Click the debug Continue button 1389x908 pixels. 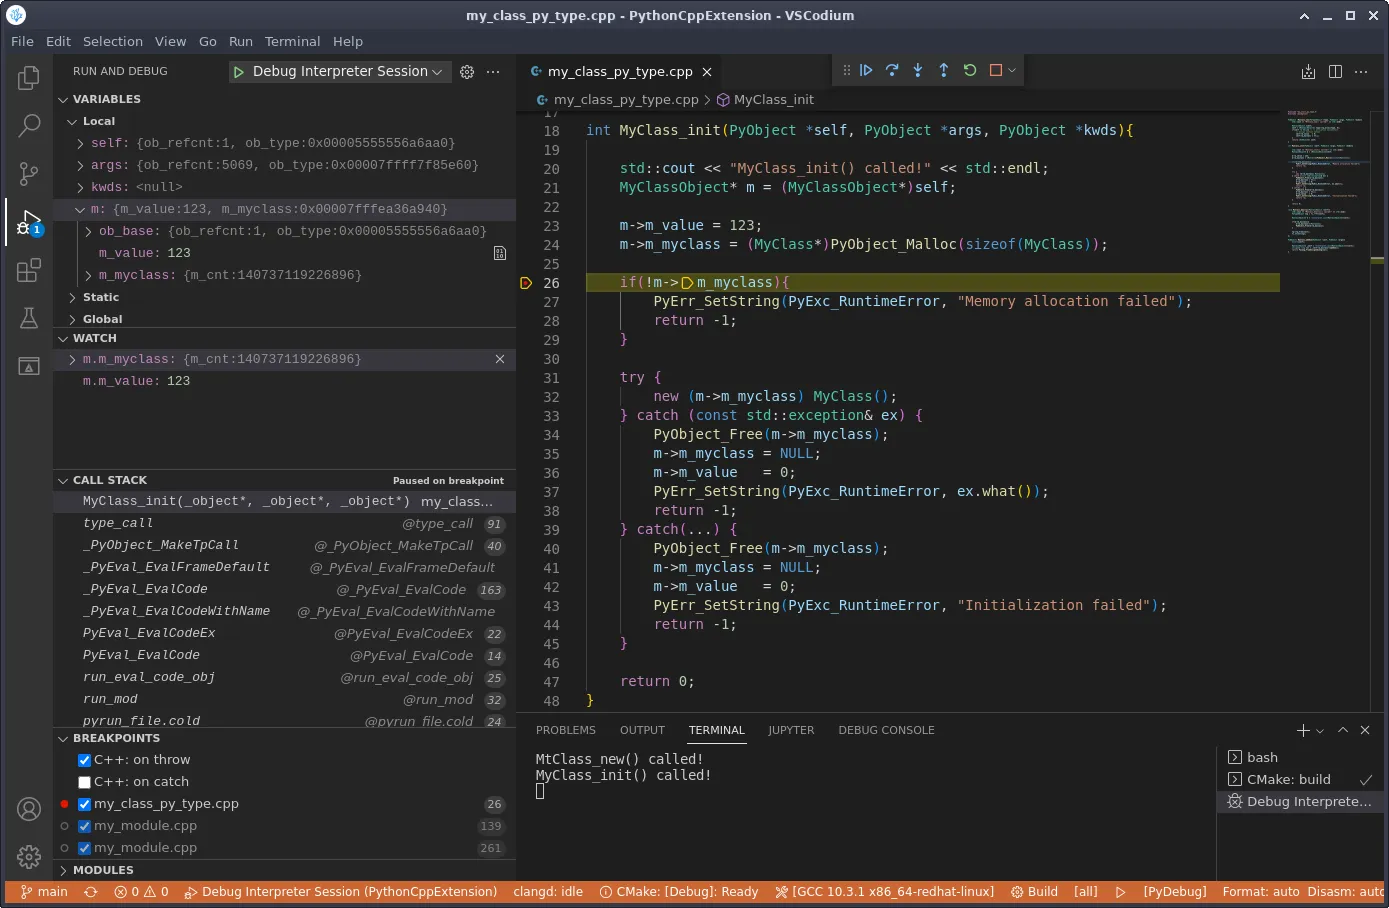866,70
